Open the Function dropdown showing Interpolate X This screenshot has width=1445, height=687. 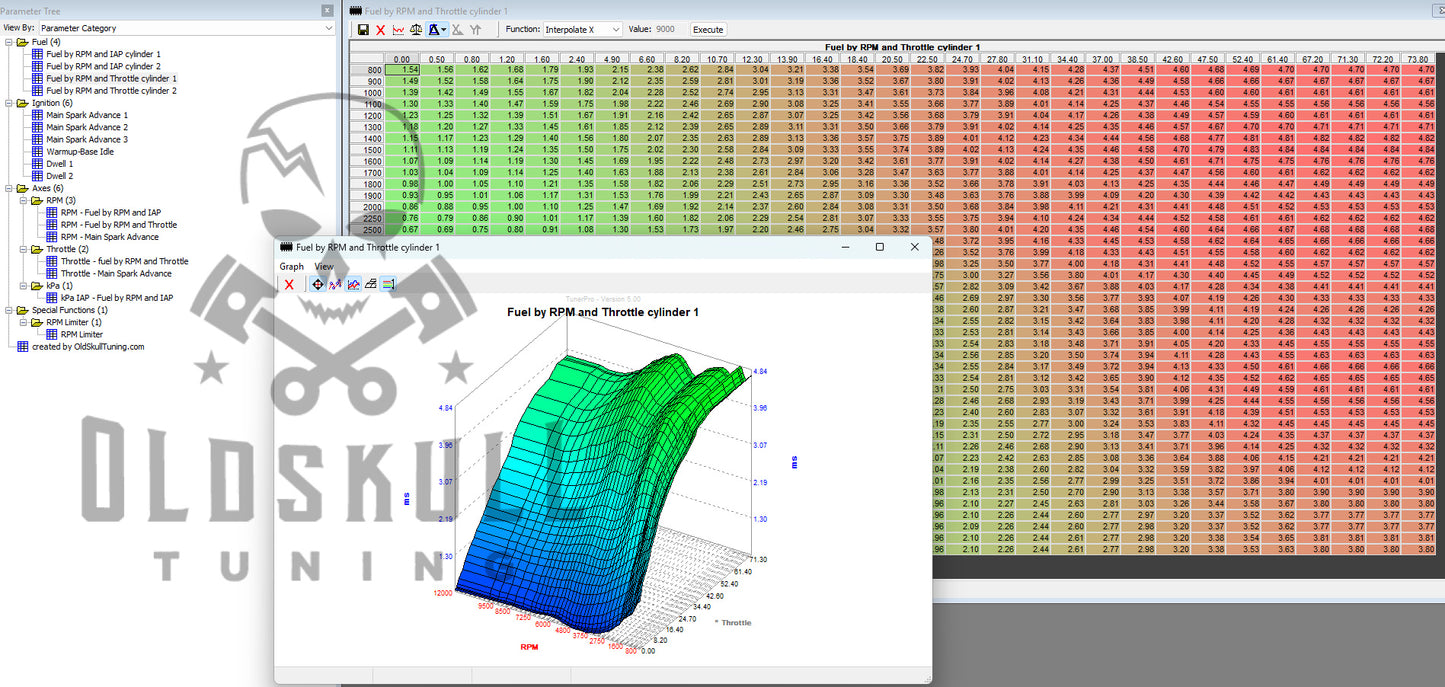pyautogui.click(x=584, y=30)
